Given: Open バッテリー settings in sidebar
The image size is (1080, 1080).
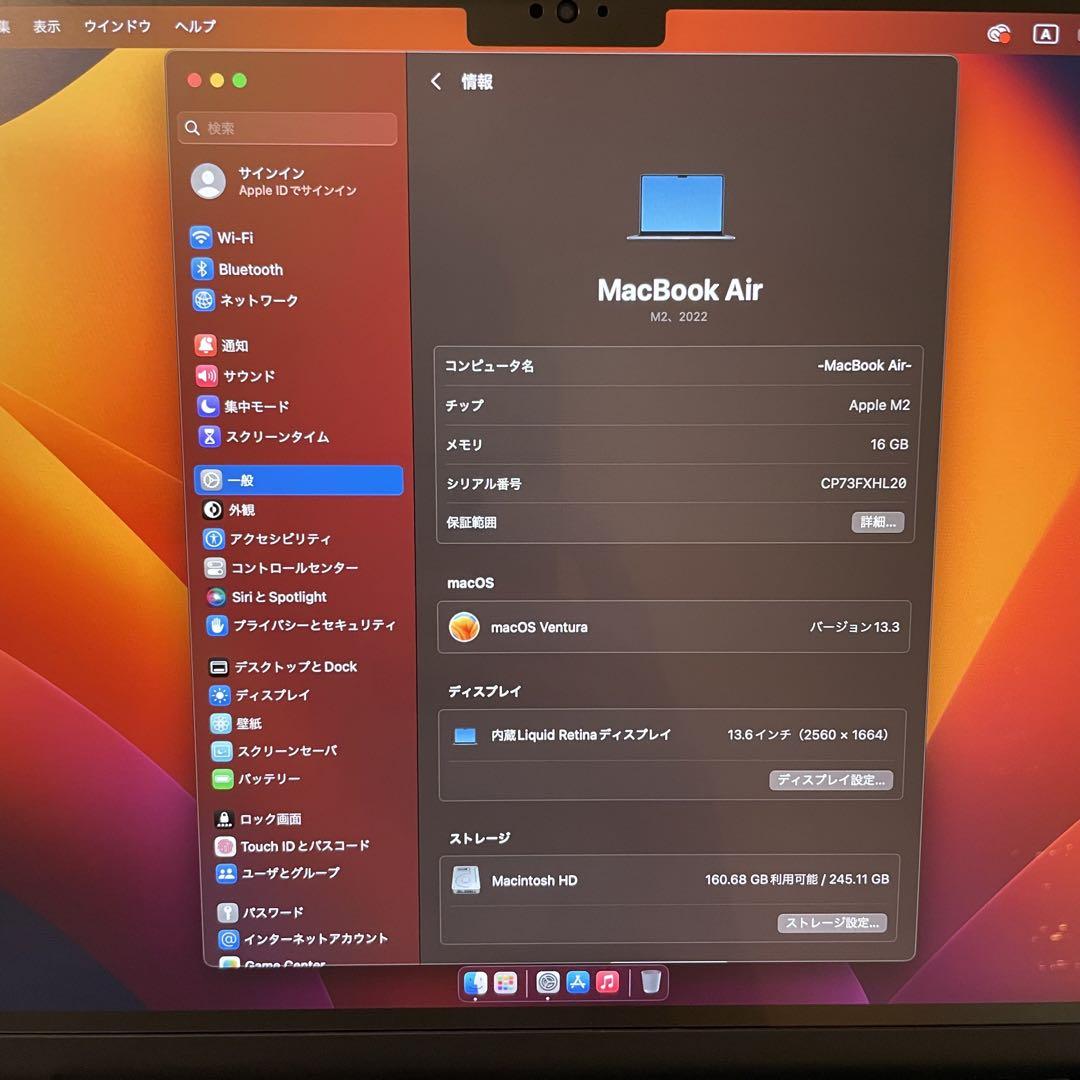Looking at the screenshot, I should [256, 779].
